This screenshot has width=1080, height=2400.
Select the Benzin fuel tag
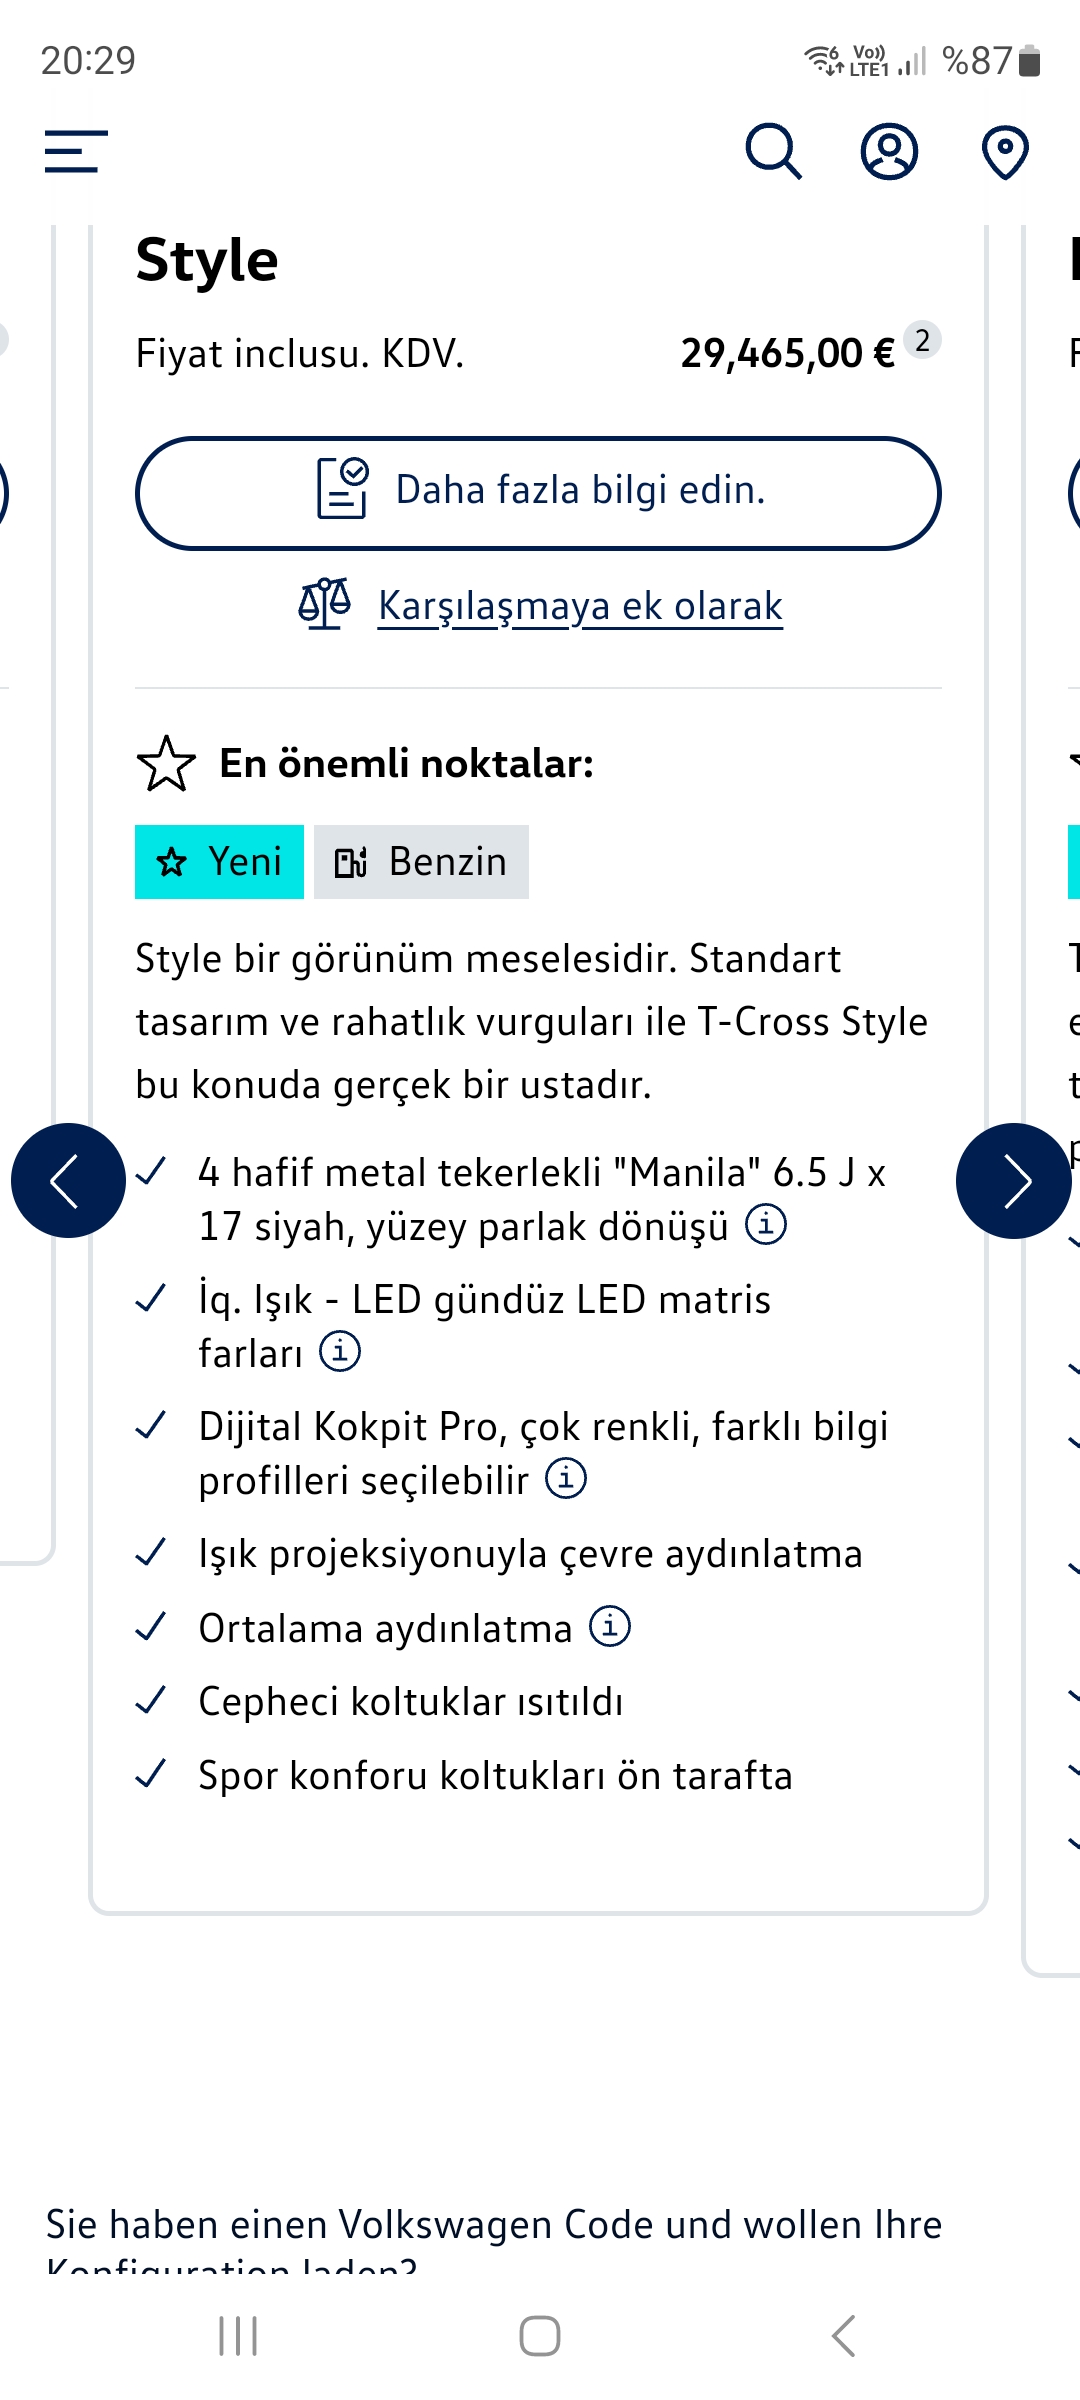[x=421, y=862]
